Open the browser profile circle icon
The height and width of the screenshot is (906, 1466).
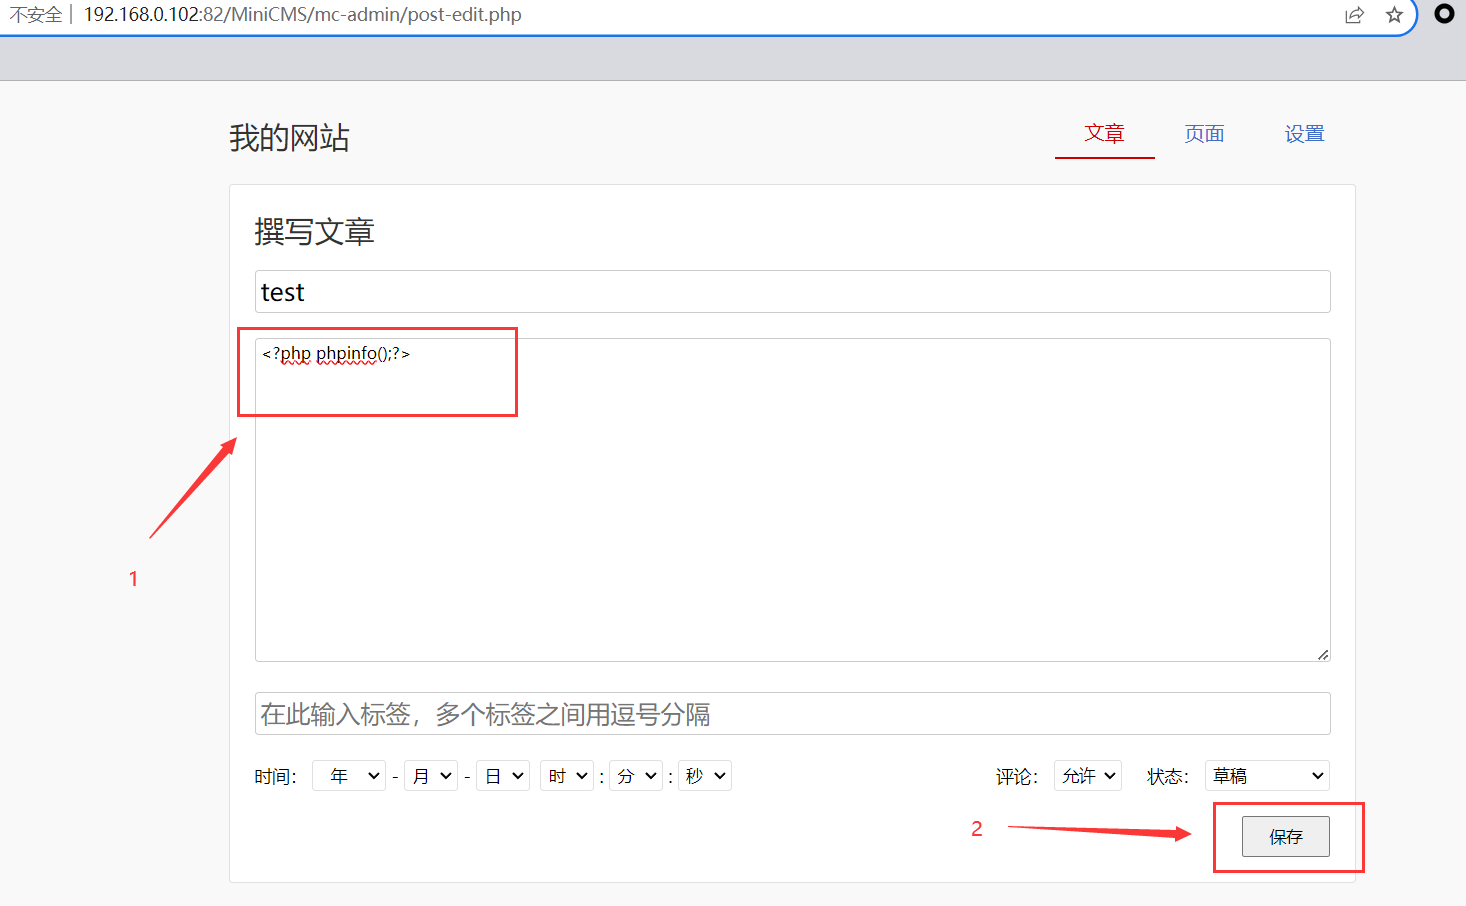pyautogui.click(x=1444, y=14)
